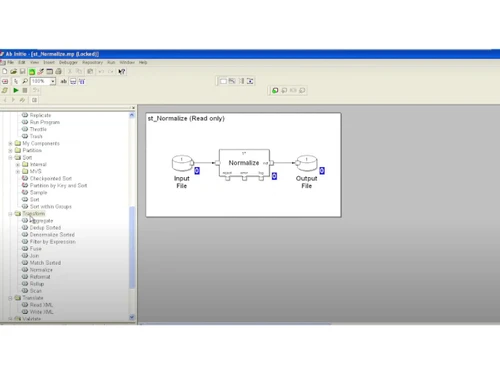Select Trash component in tree
This screenshot has height=375, width=500.
pyautogui.click(x=36, y=136)
